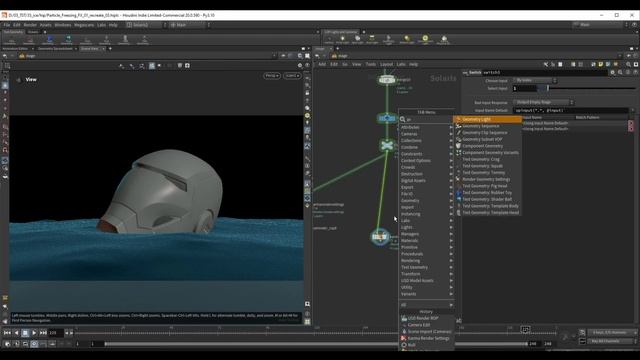
Task: Switch to Geometry Spreadsheet pane tab
Action: click(55, 49)
